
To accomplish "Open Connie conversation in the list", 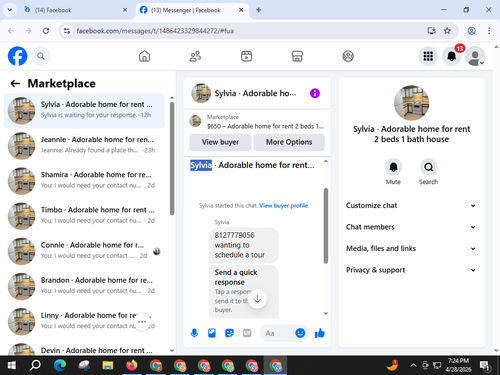I will [84, 251].
